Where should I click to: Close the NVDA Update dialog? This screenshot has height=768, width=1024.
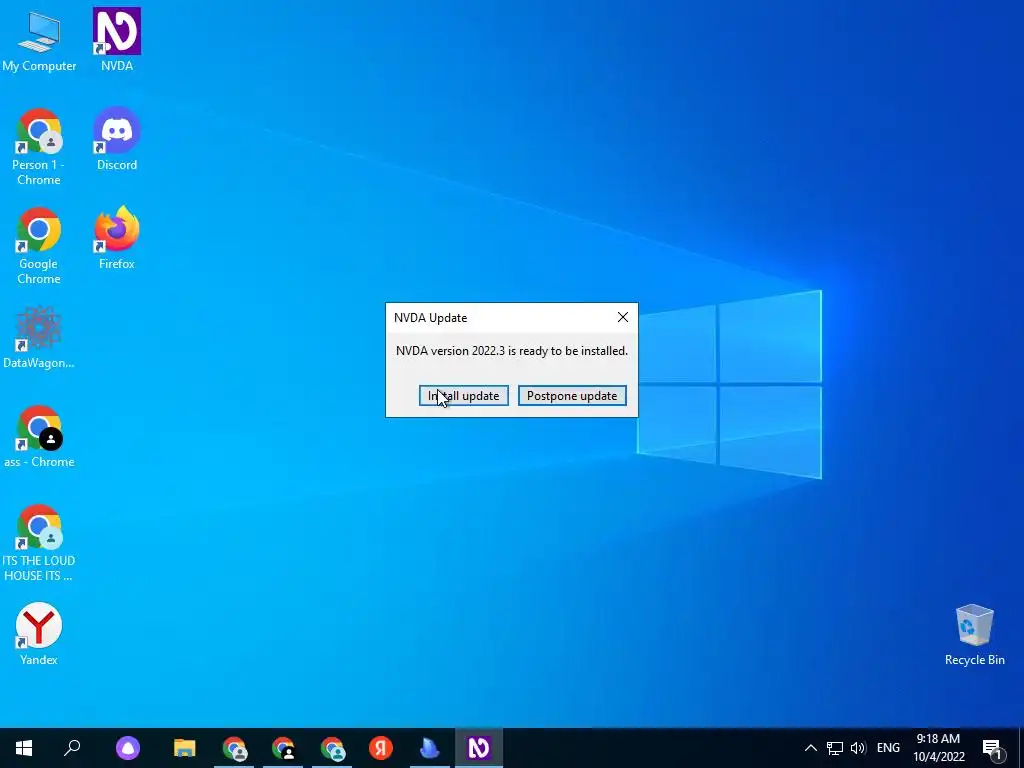pyautogui.click(x=622, y=317)
